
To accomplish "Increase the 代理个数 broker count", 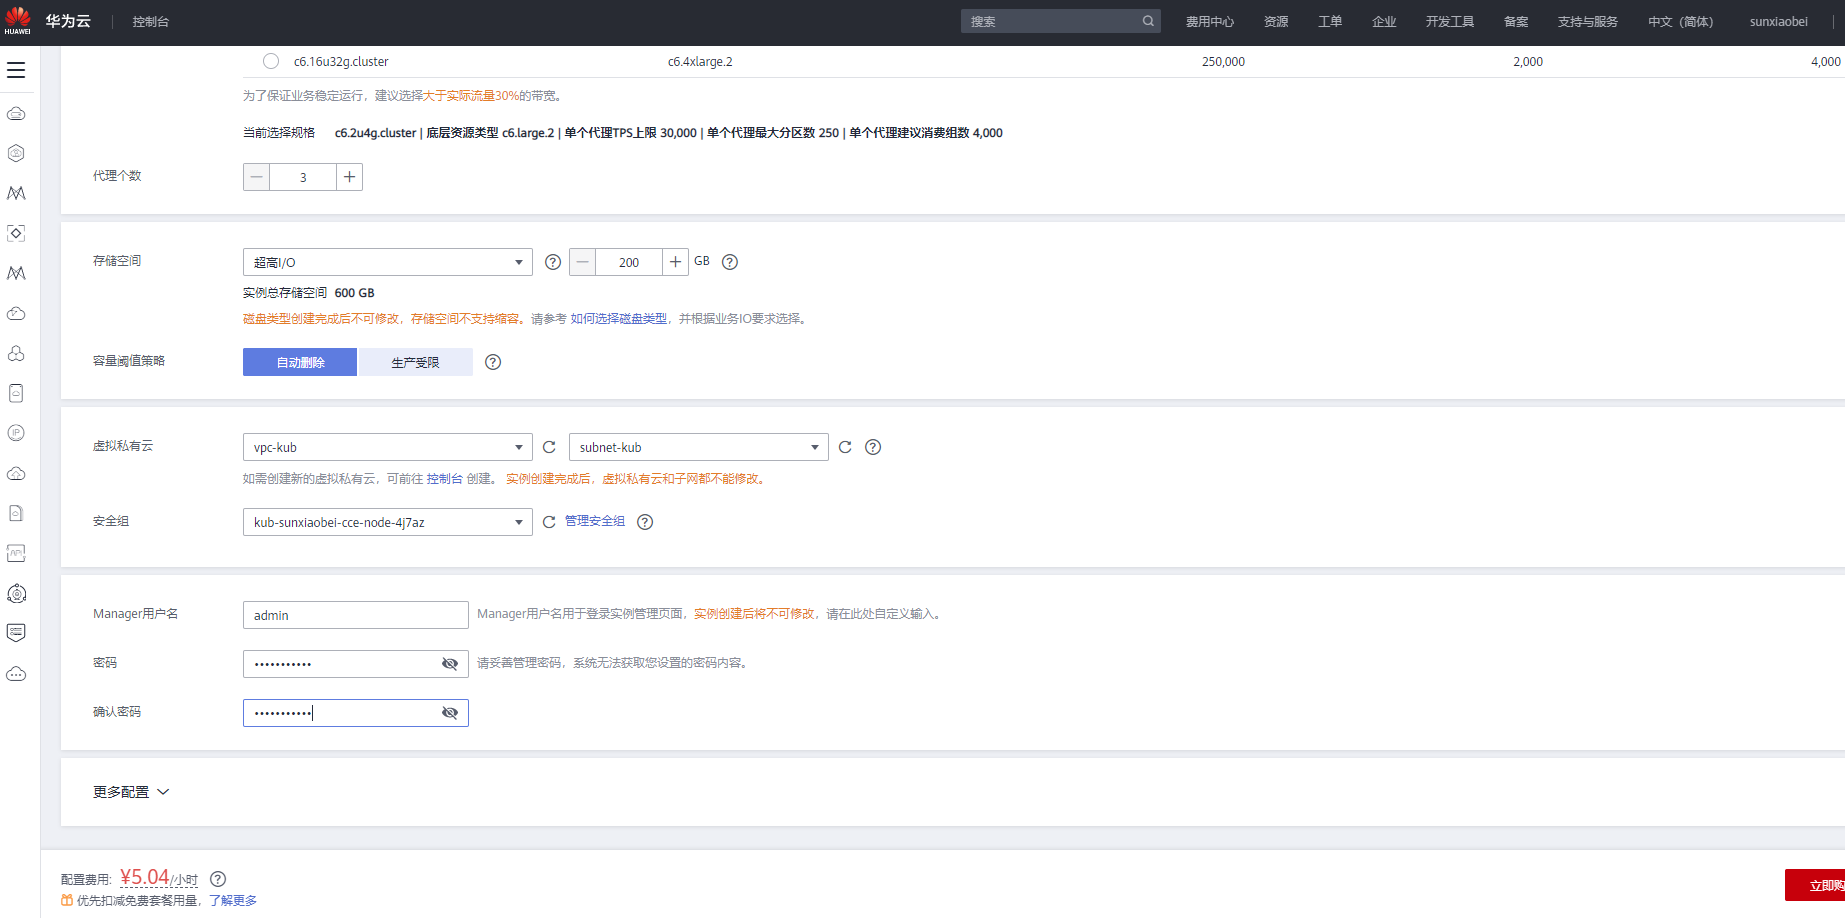I will [x=349, y=177].
